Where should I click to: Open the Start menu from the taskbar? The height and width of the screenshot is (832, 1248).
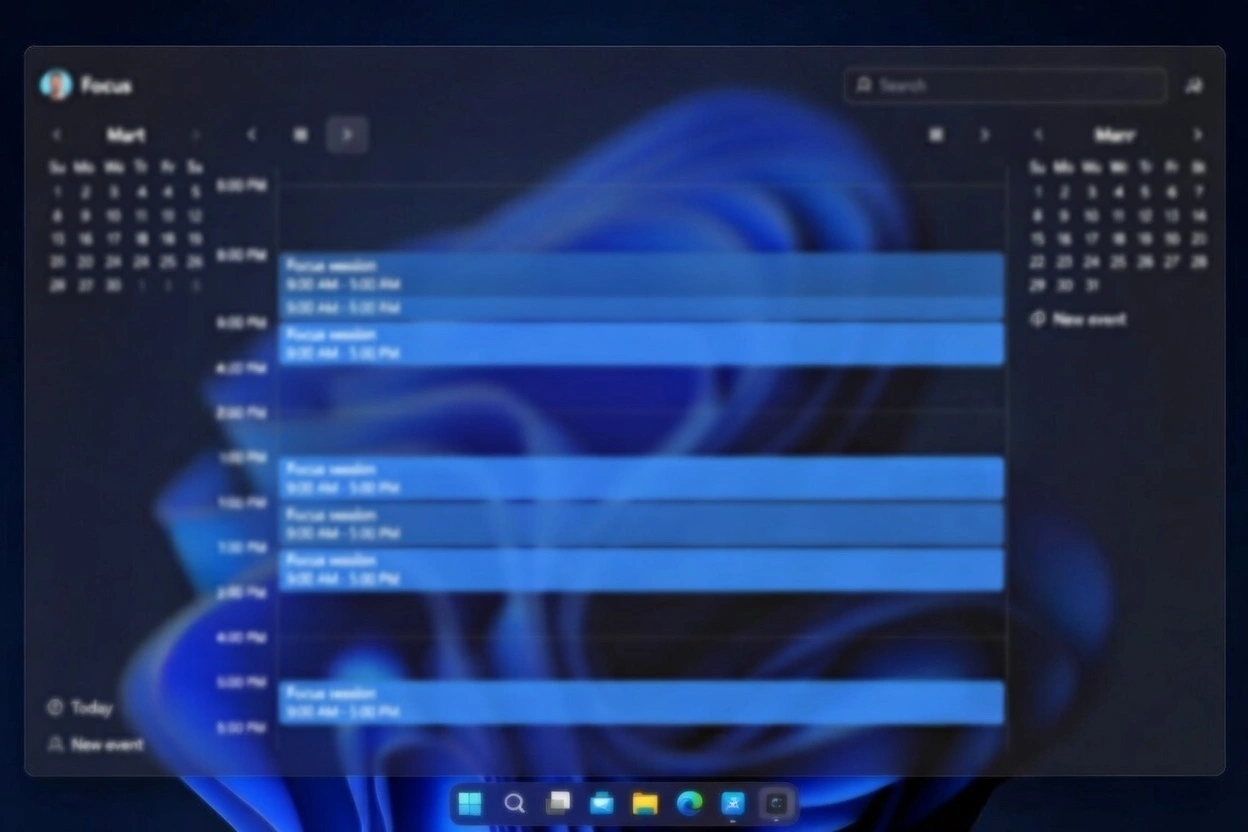[x=470, y=803]
